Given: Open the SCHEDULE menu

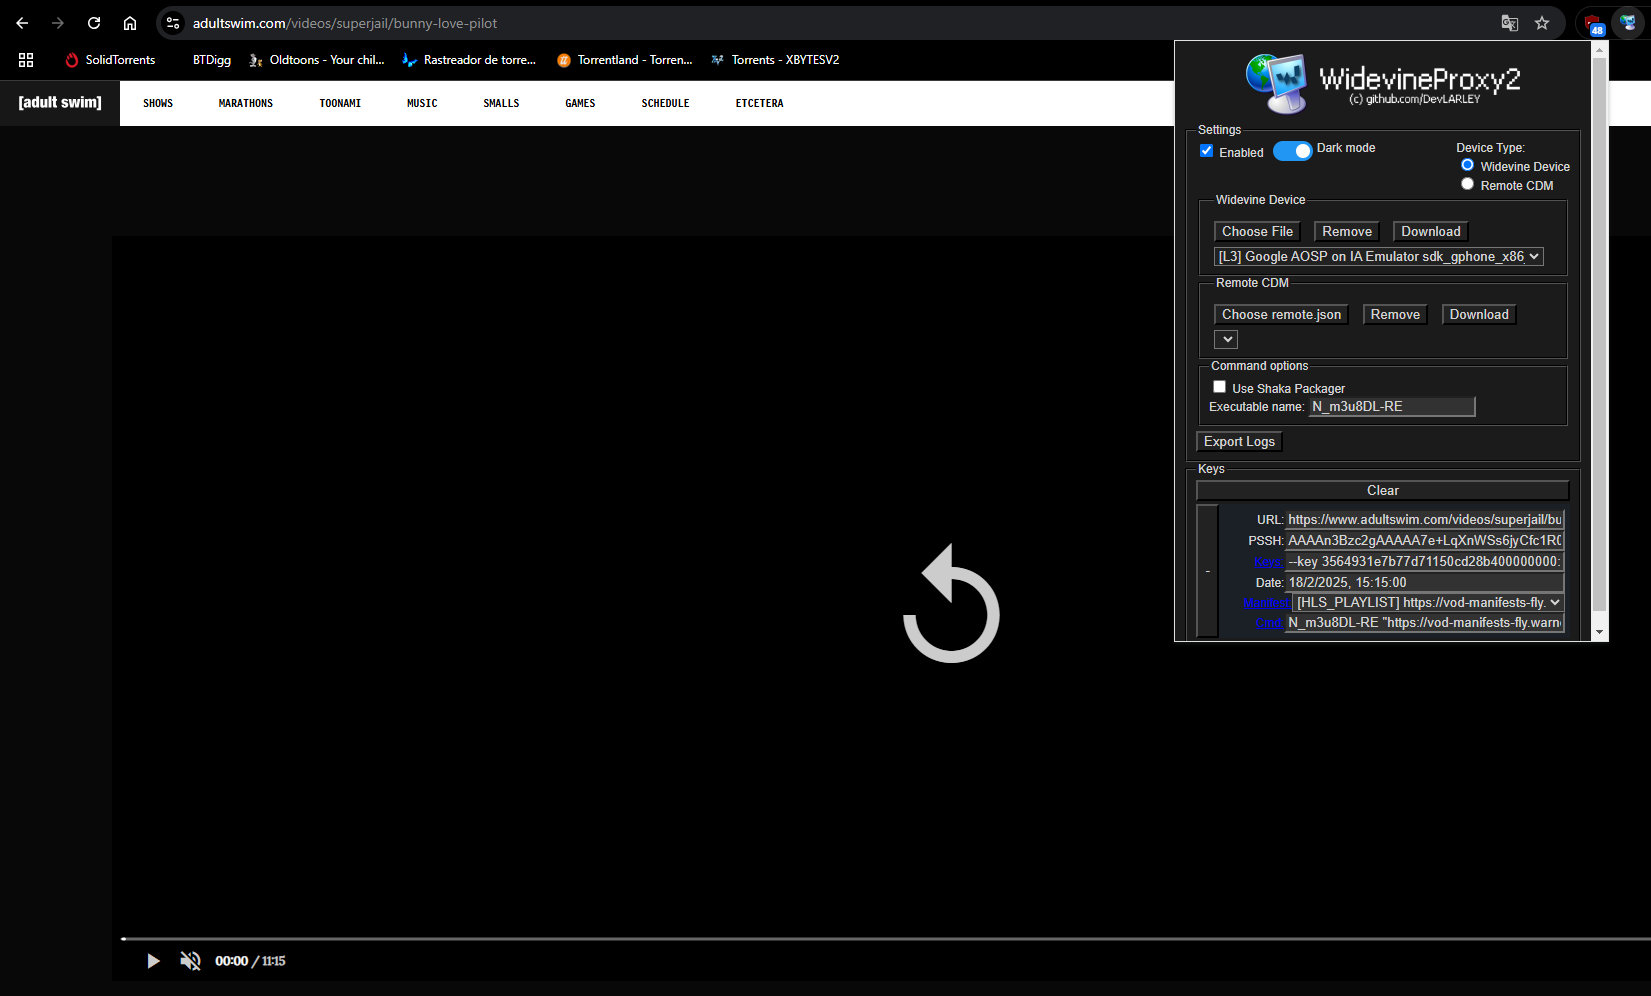Looking at the screenshot, I should point(665,103).
